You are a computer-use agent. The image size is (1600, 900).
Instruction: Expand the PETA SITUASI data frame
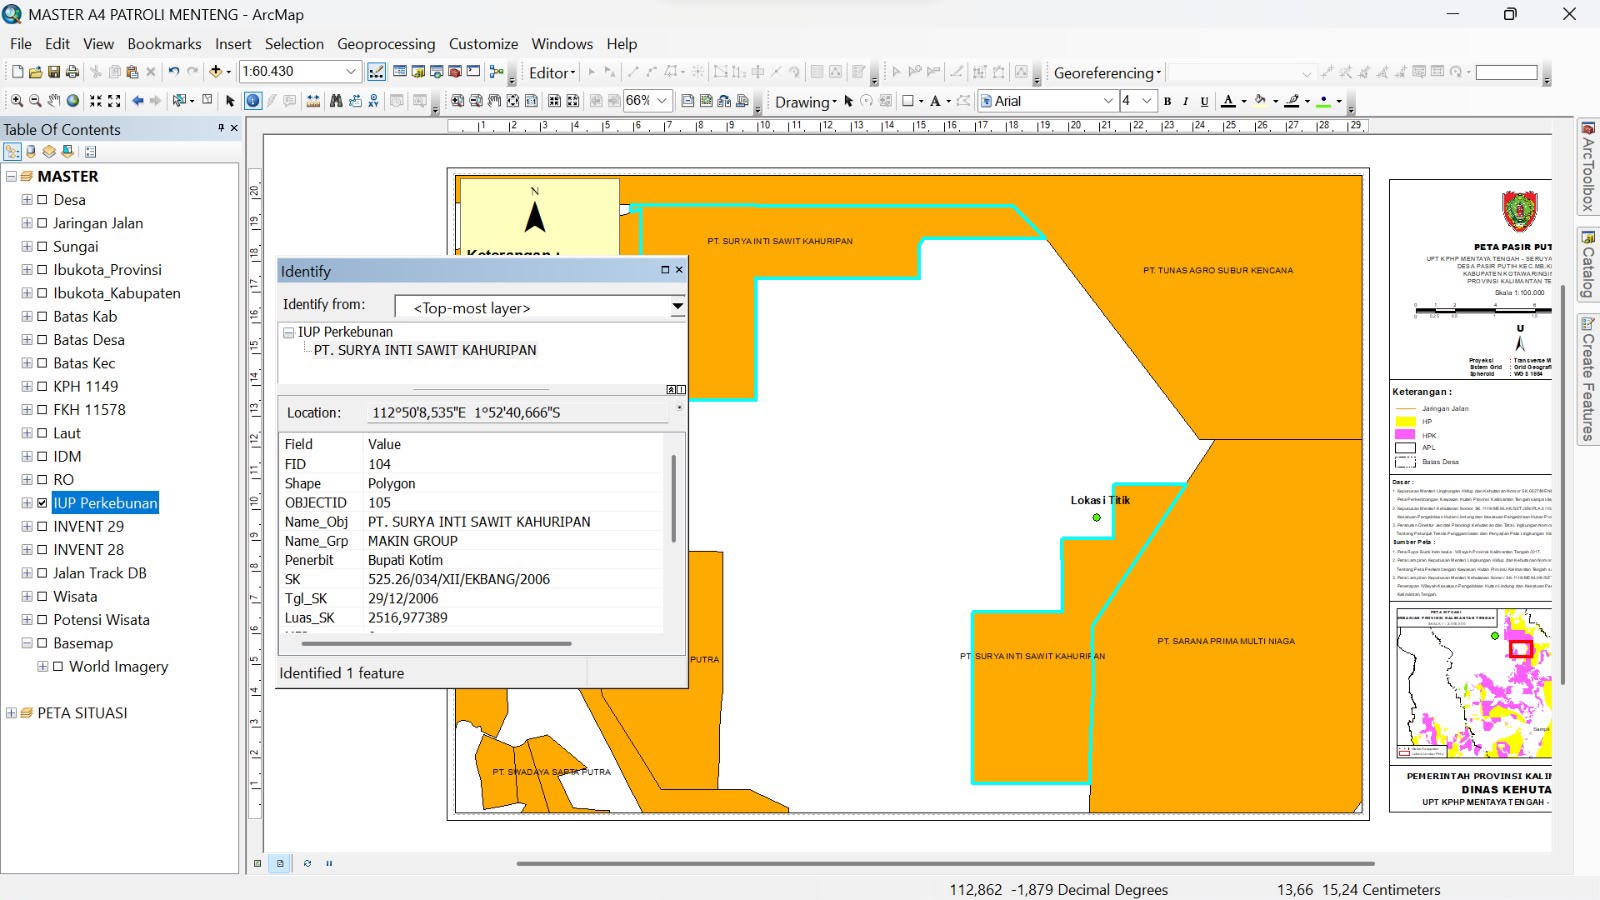[x=11, y=713]
